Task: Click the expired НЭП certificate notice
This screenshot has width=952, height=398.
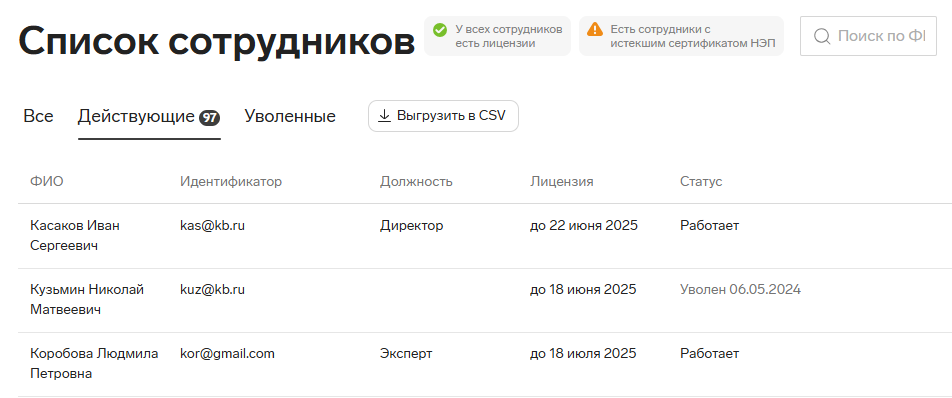Action: [681, 36]
